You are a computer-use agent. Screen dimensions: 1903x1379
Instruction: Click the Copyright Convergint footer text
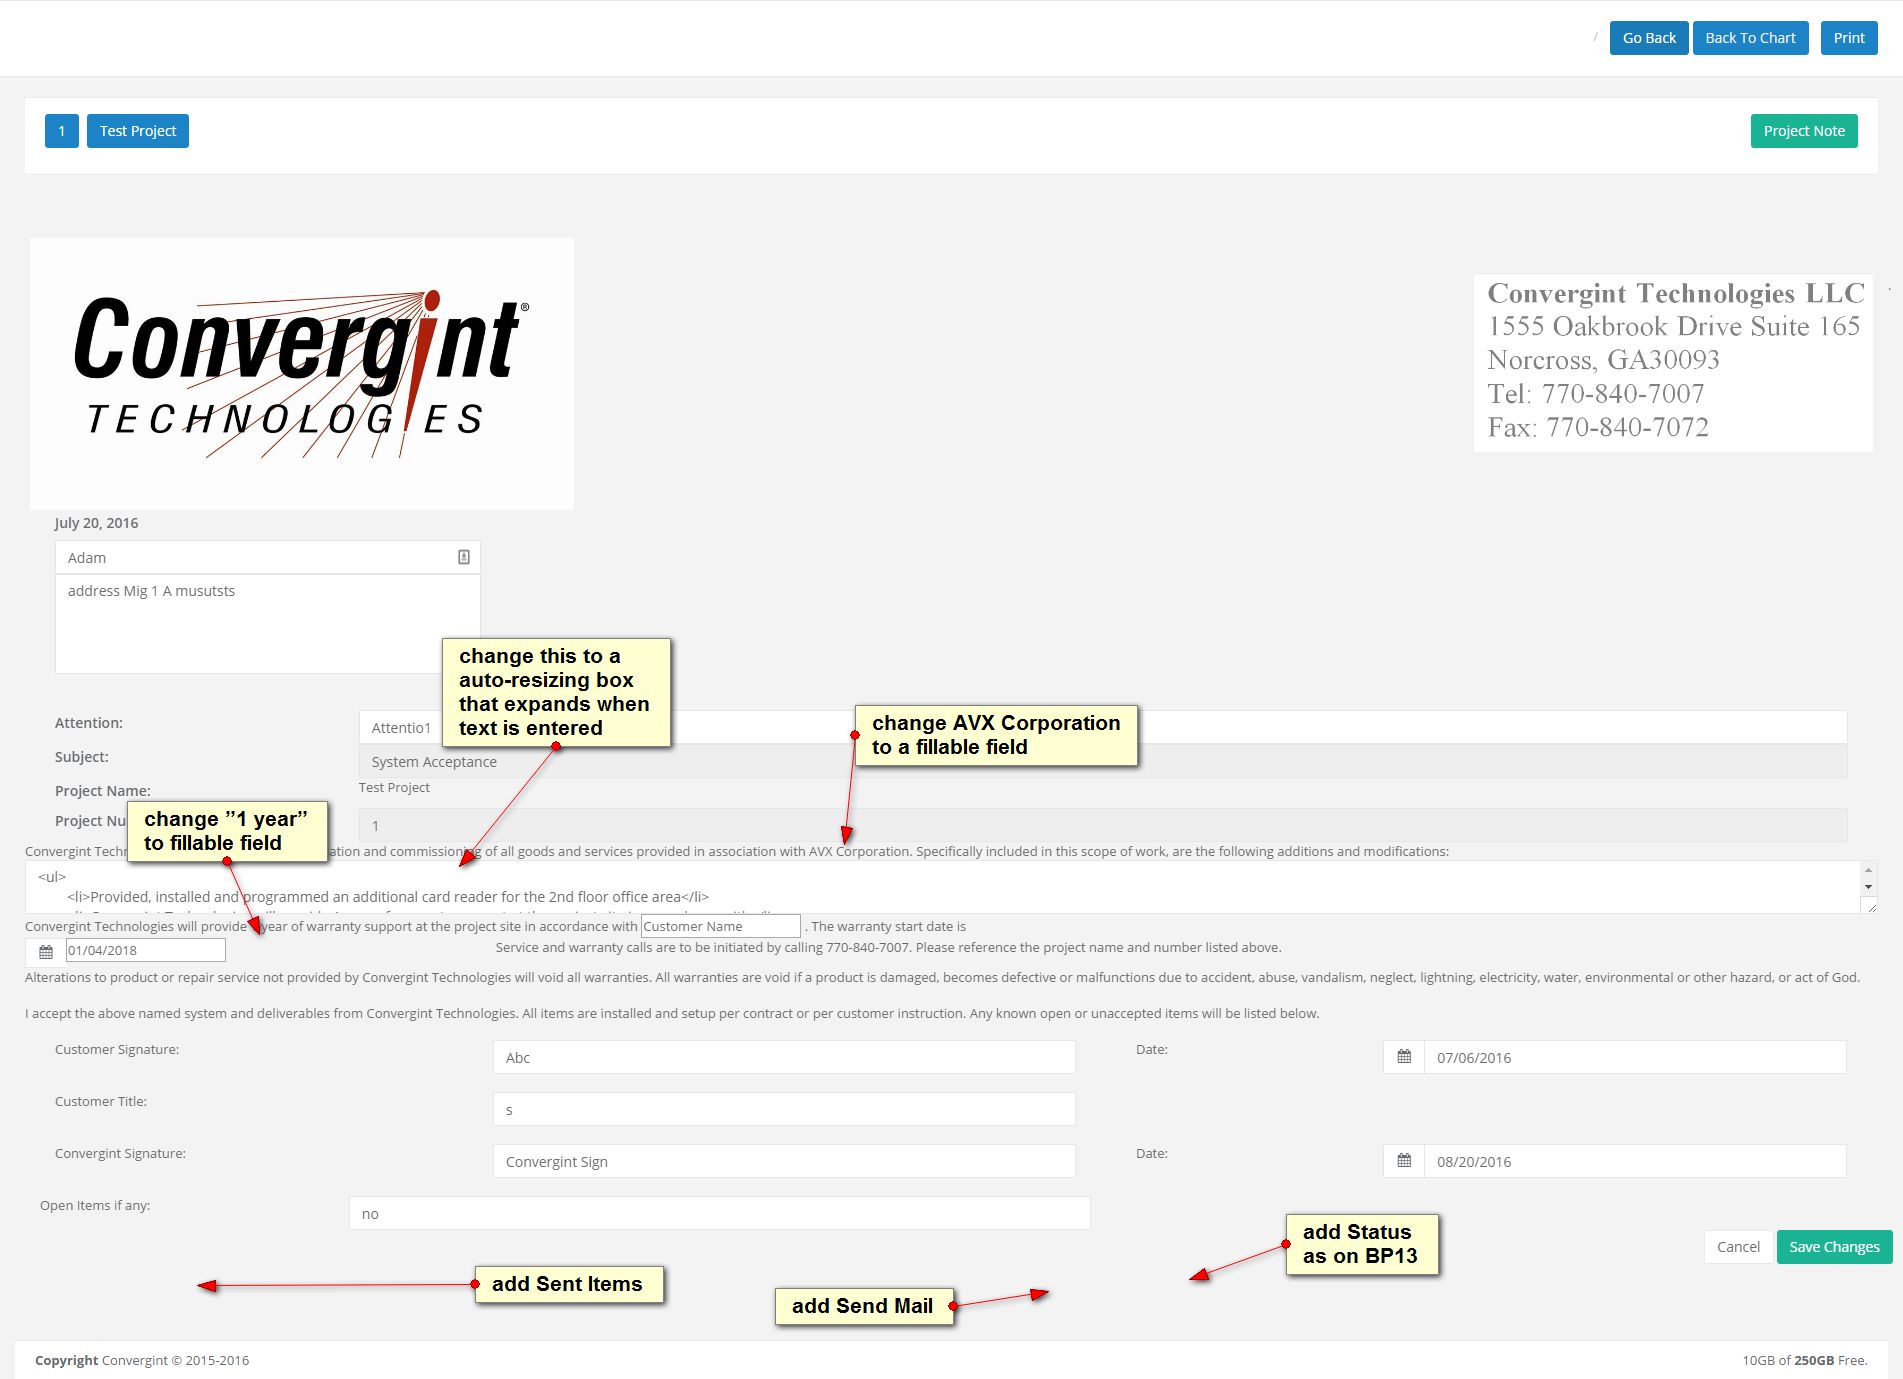142,1360
